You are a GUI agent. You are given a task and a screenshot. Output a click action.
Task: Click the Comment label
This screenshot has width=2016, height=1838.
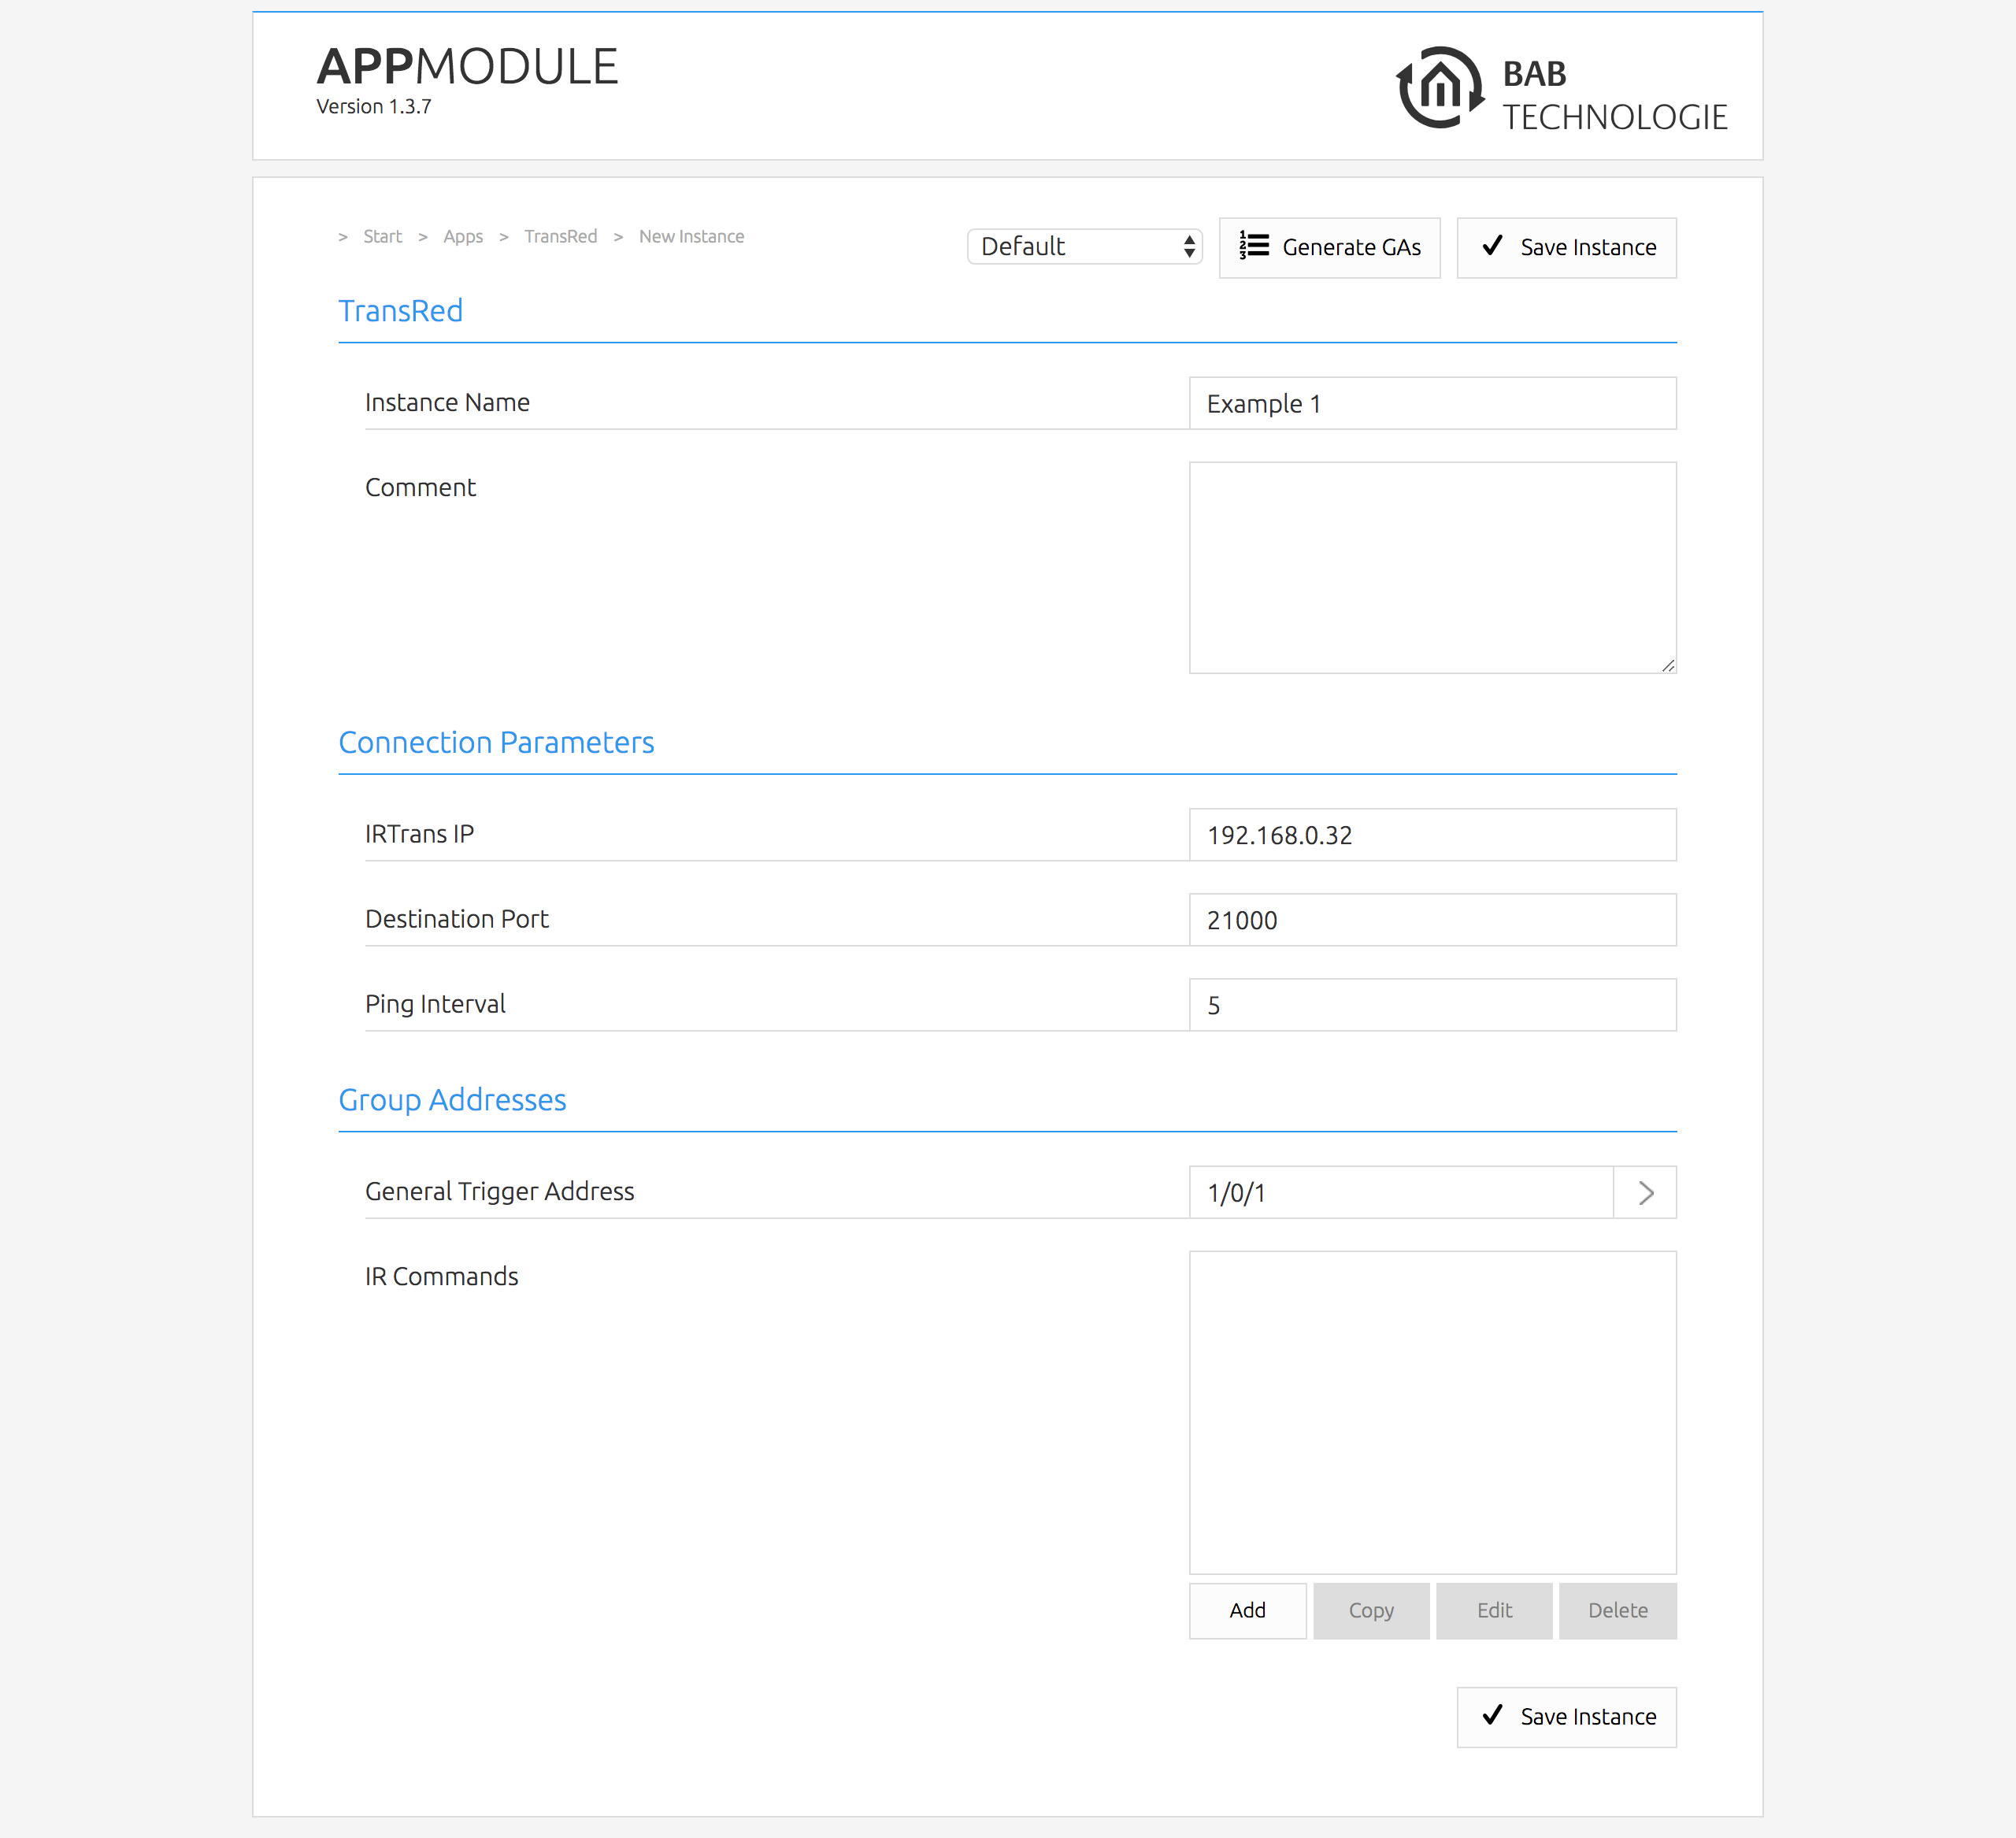click(420, 487)
